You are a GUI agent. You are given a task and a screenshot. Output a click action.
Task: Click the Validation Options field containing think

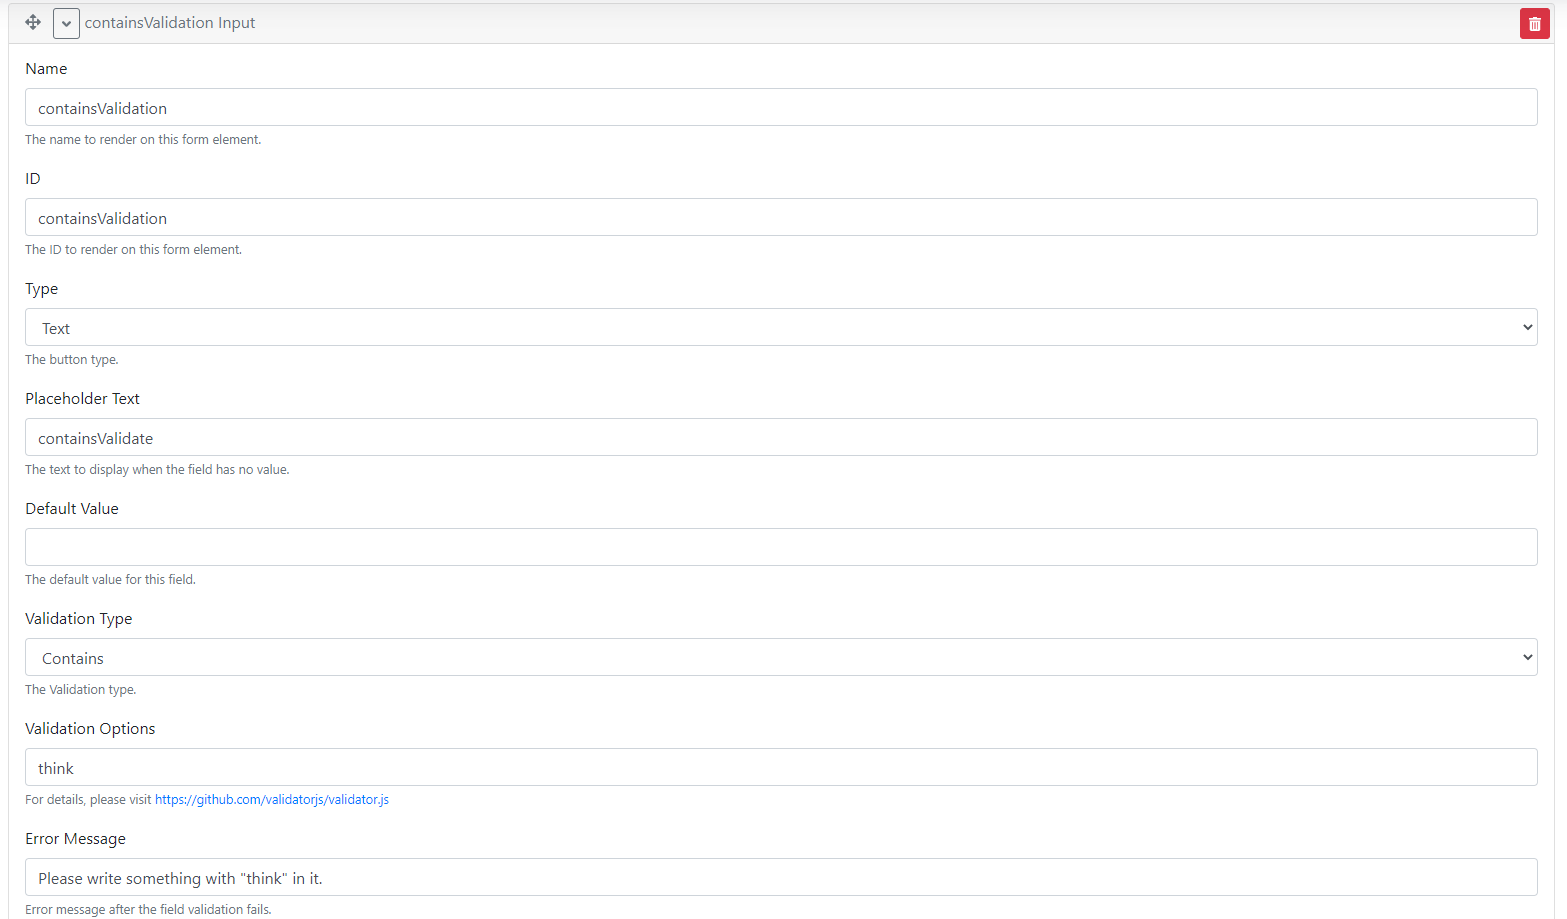click(781, 767)
